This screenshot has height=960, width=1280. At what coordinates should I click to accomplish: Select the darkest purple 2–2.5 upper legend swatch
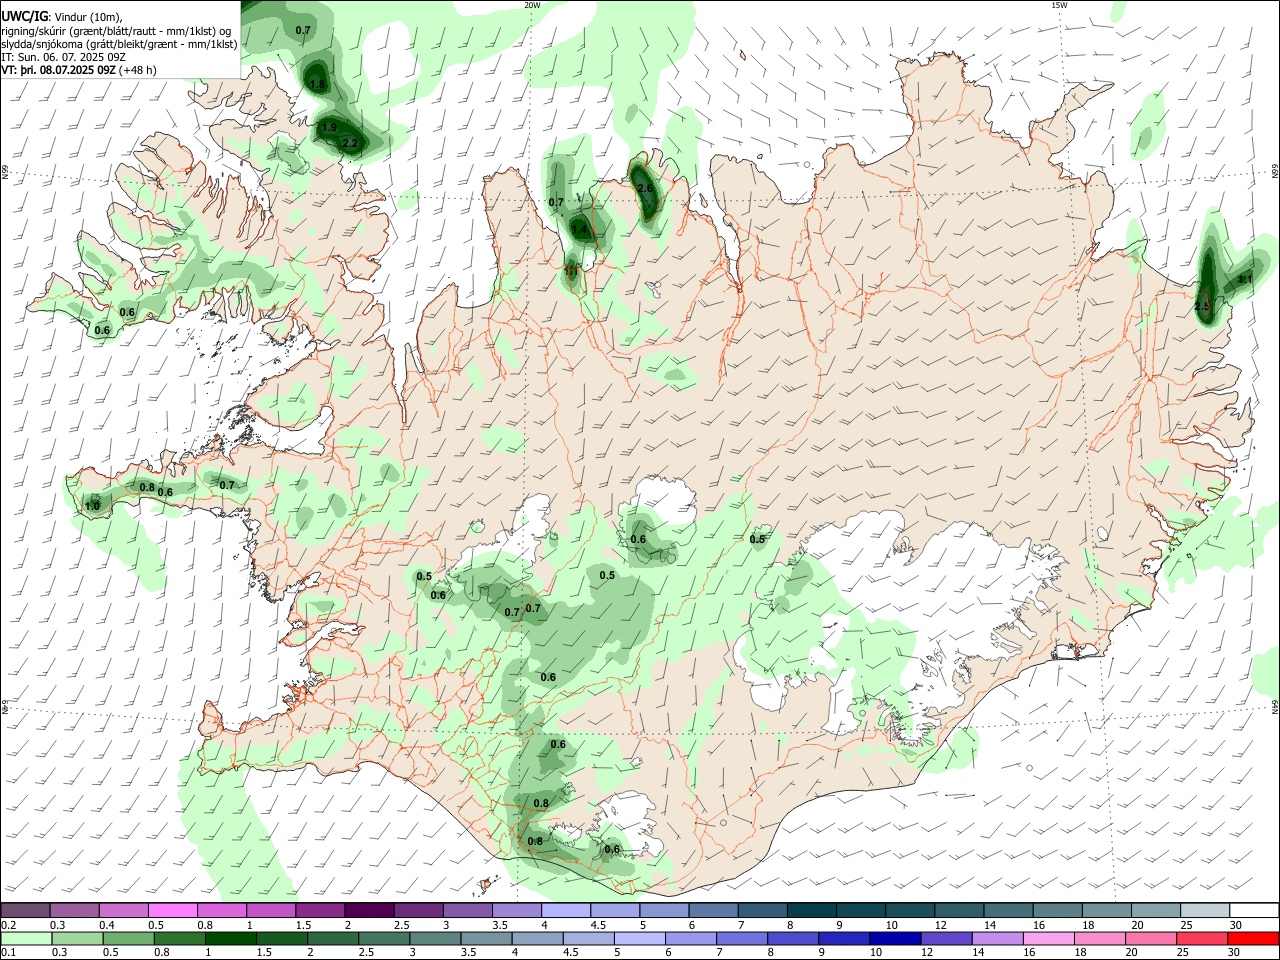(369, 910)
